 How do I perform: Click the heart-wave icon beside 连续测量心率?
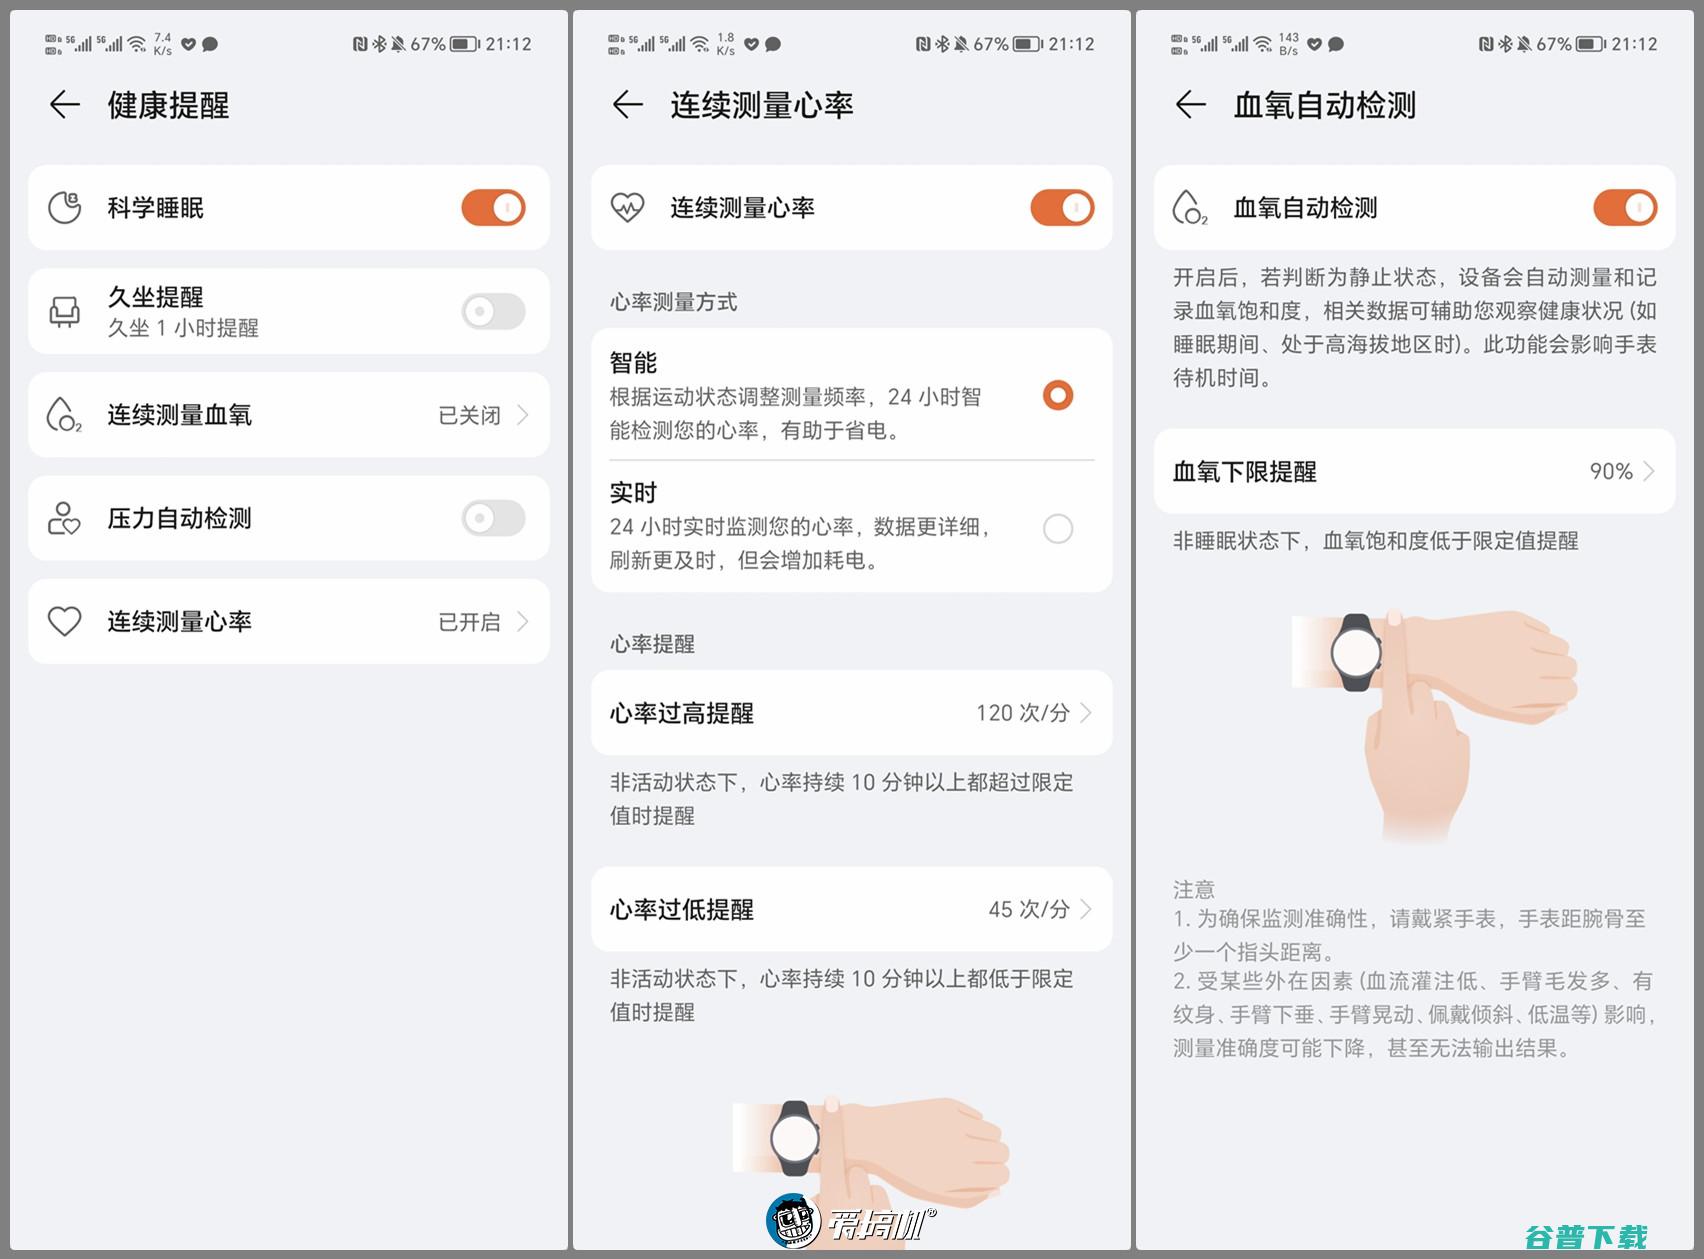point(628,207)
